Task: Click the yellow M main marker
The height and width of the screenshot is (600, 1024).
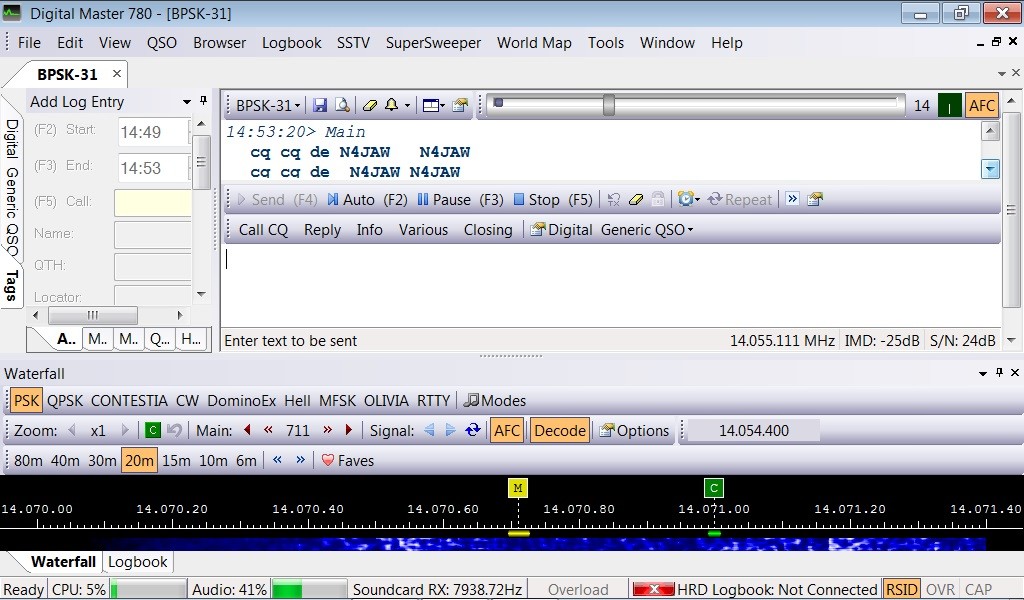Action: click(518, 488)
